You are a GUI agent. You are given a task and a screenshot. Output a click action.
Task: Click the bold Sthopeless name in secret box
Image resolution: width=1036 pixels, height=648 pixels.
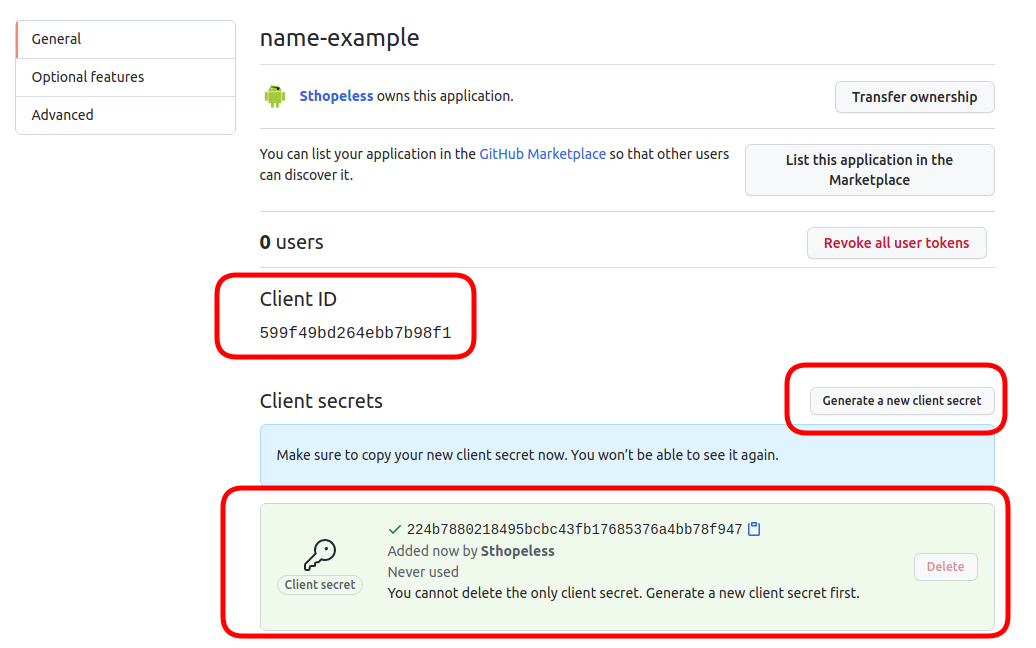click(x=517, y=552)
